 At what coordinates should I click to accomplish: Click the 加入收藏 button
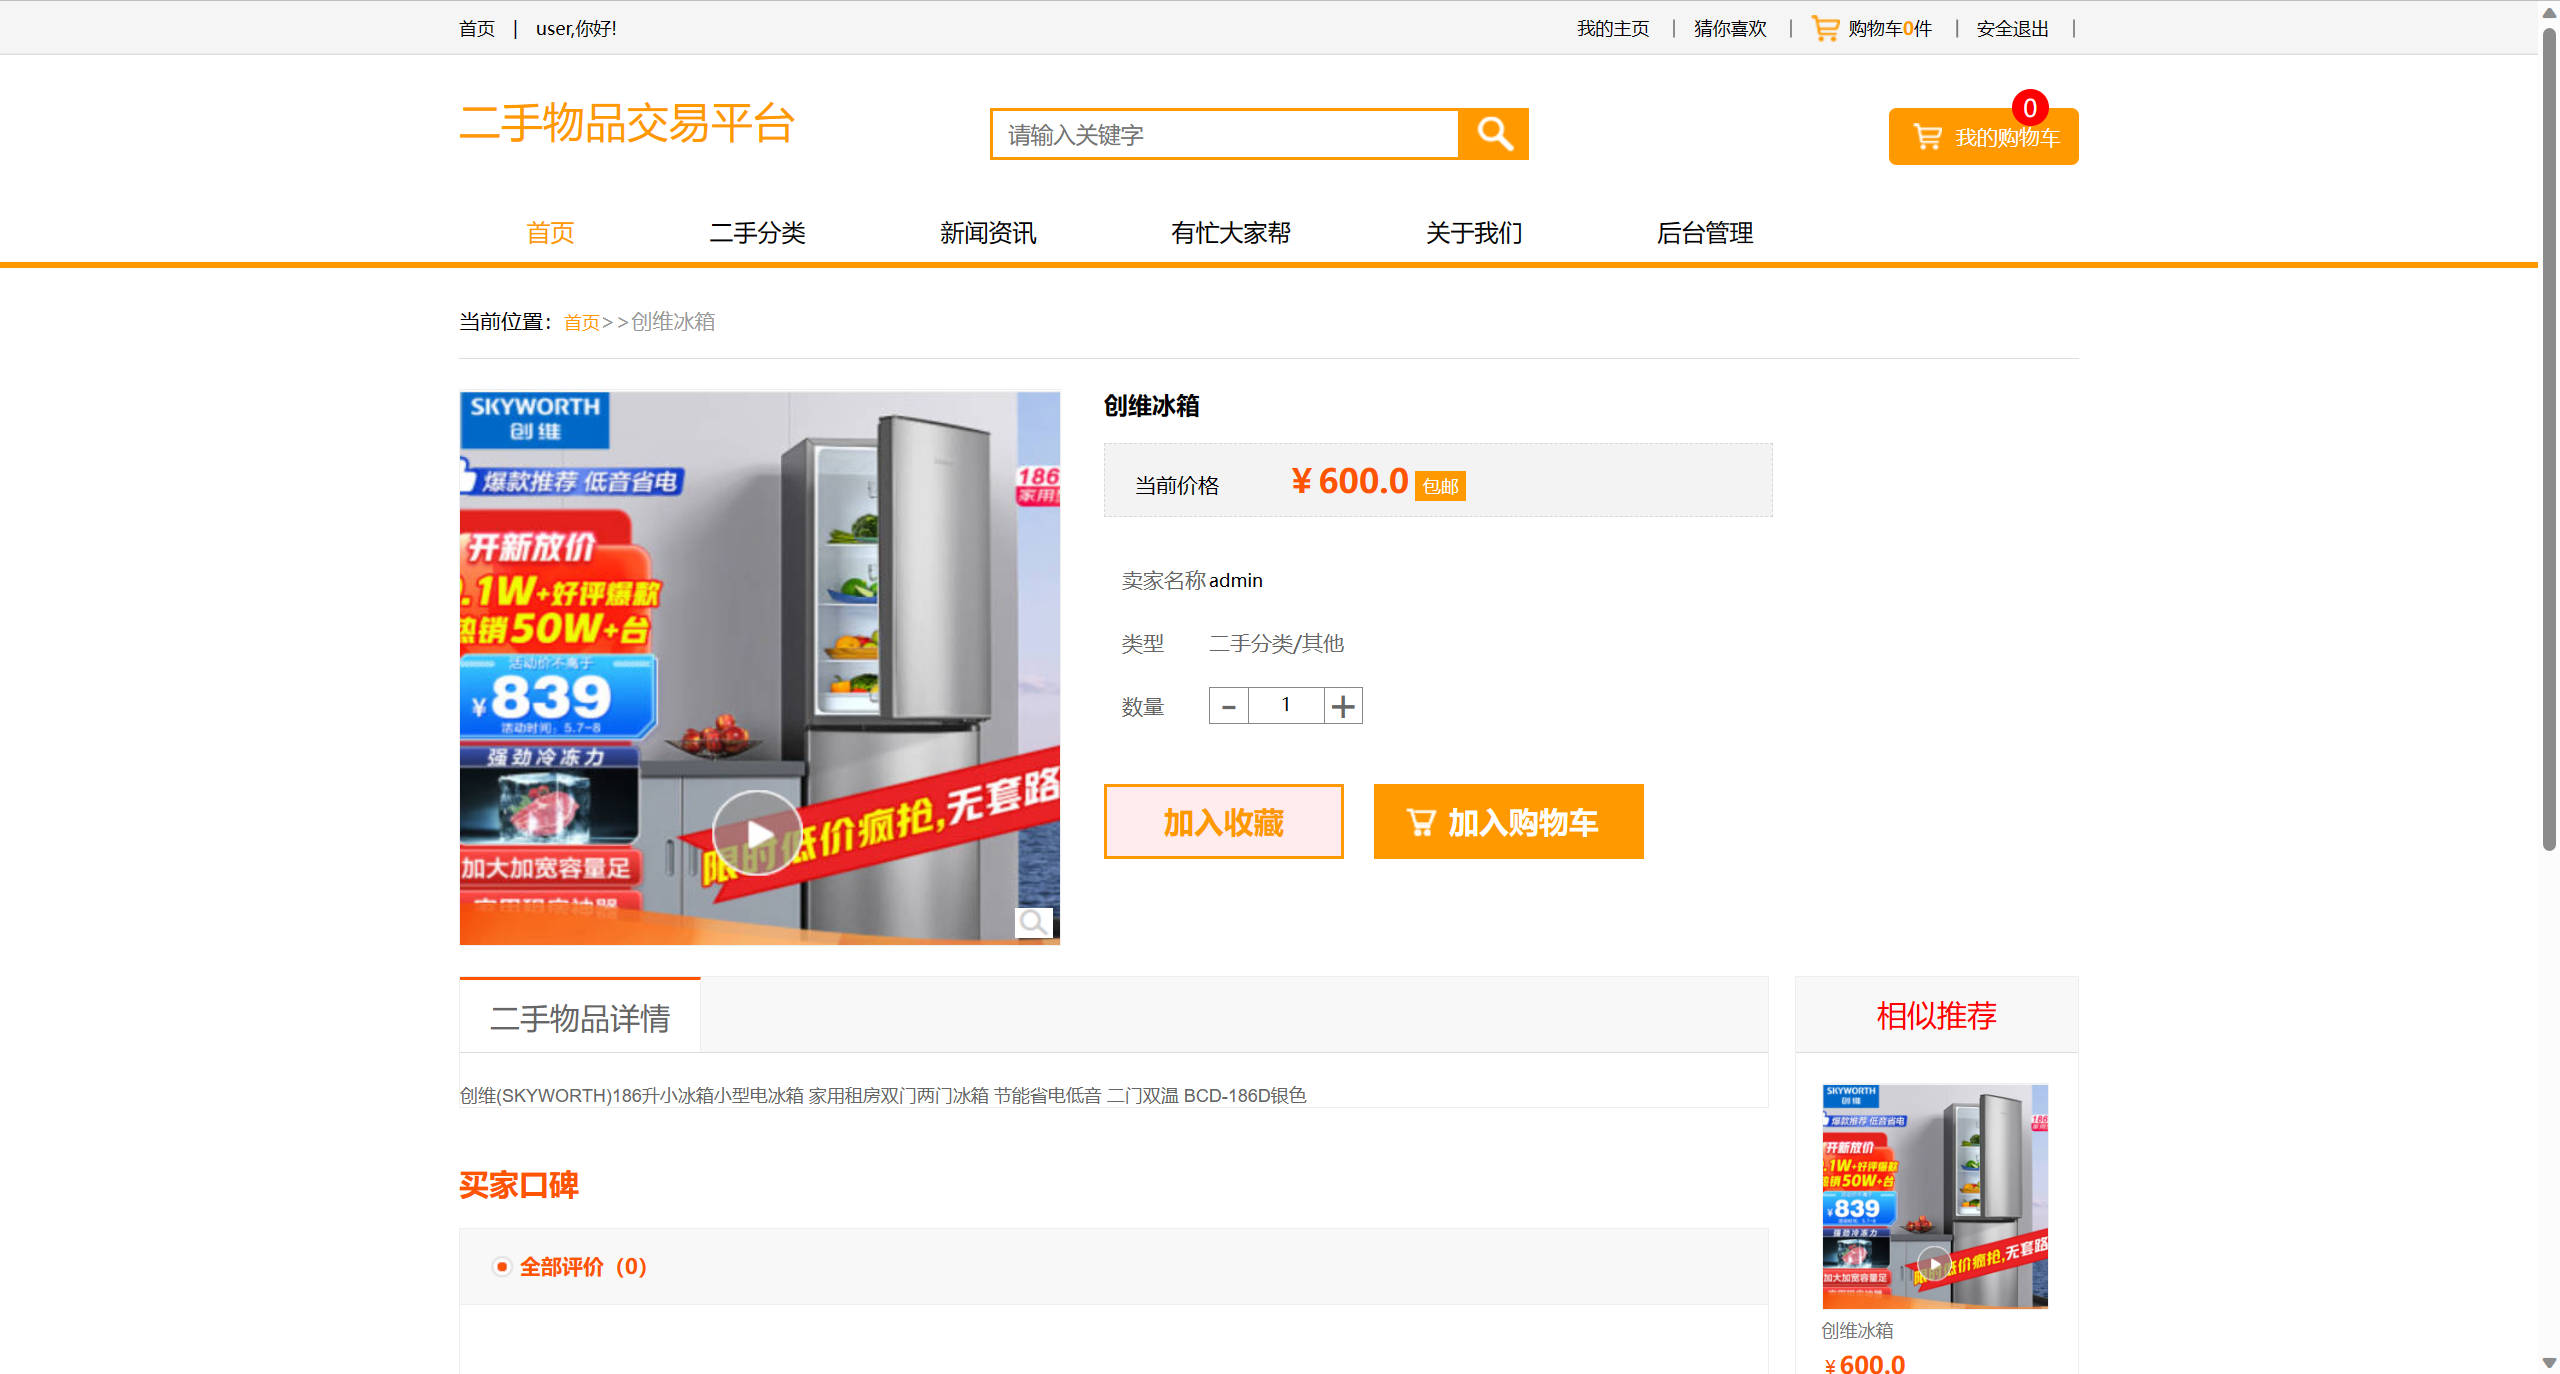[1223, 822]
